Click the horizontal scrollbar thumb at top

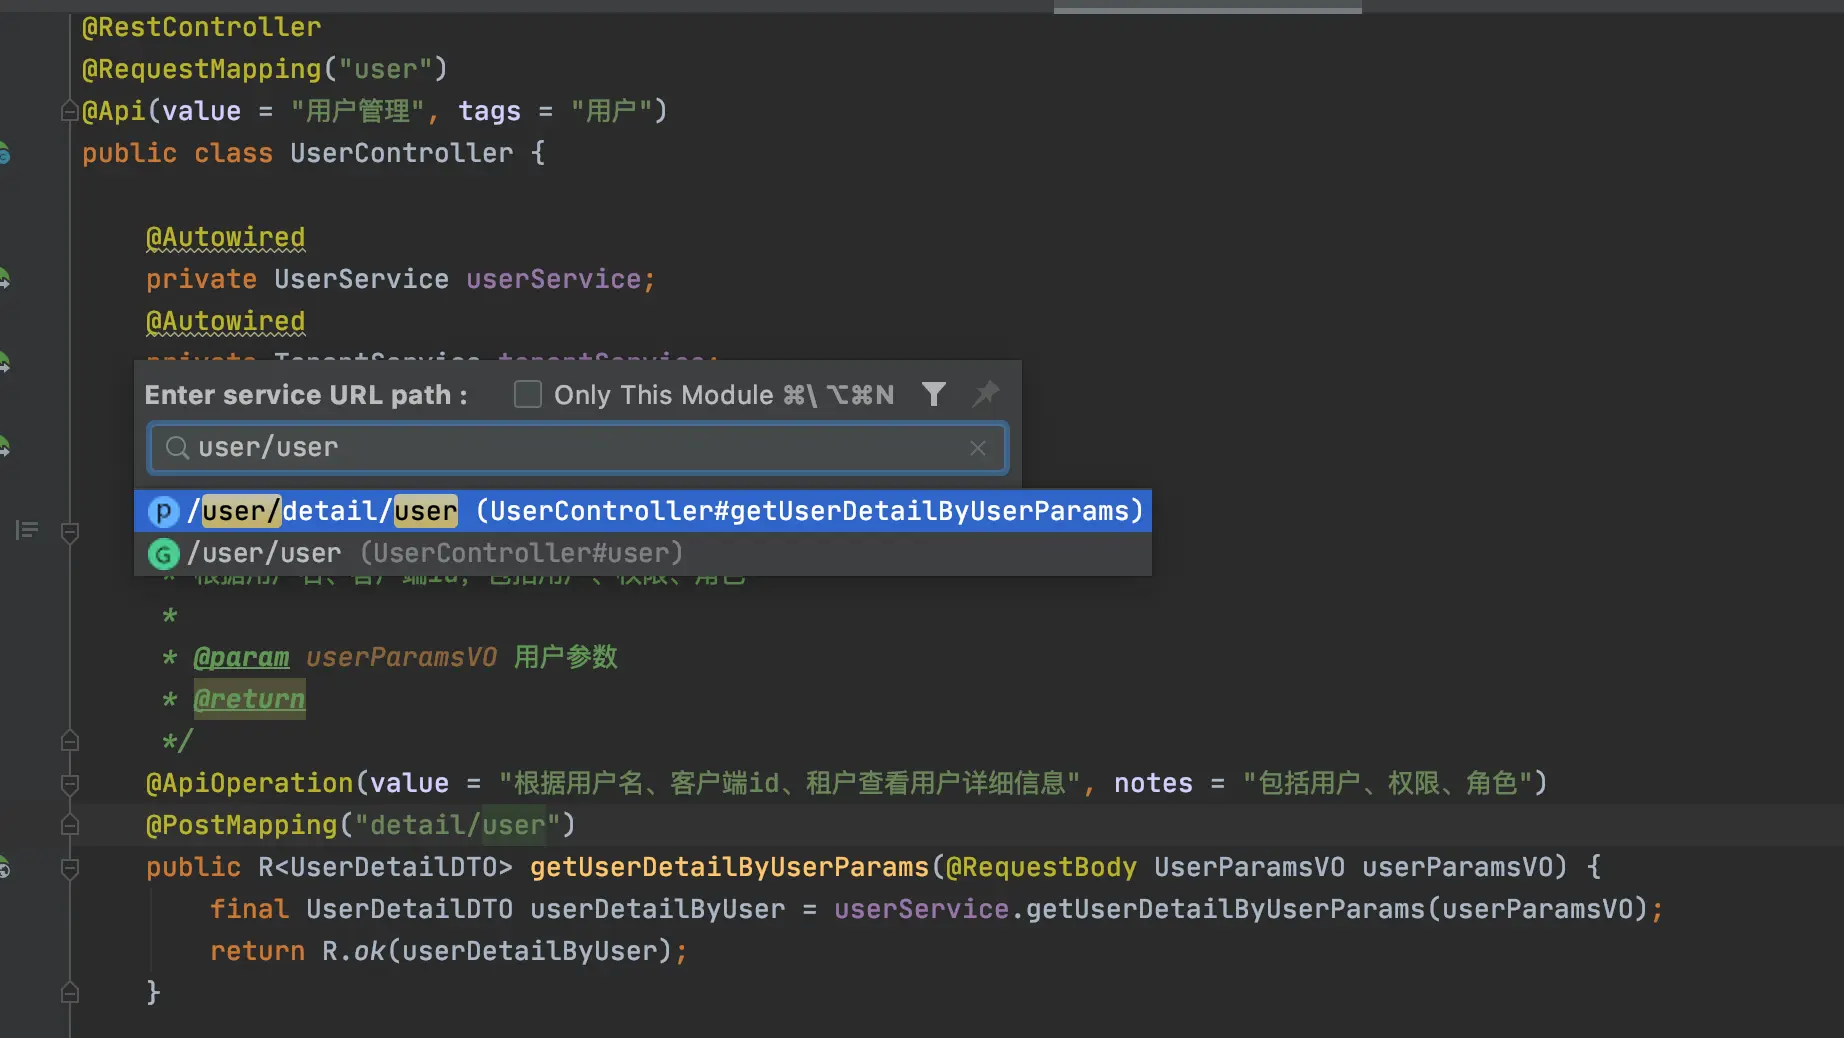tap(1207, 8)
